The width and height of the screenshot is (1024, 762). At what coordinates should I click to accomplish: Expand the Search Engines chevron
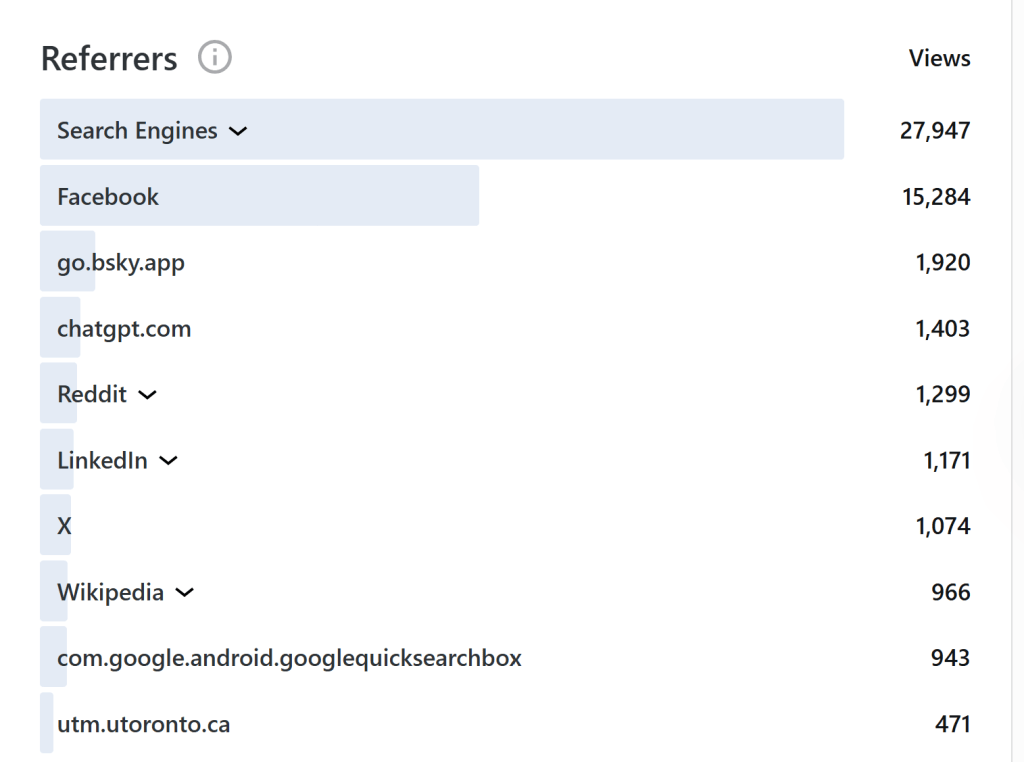point(238,131)
